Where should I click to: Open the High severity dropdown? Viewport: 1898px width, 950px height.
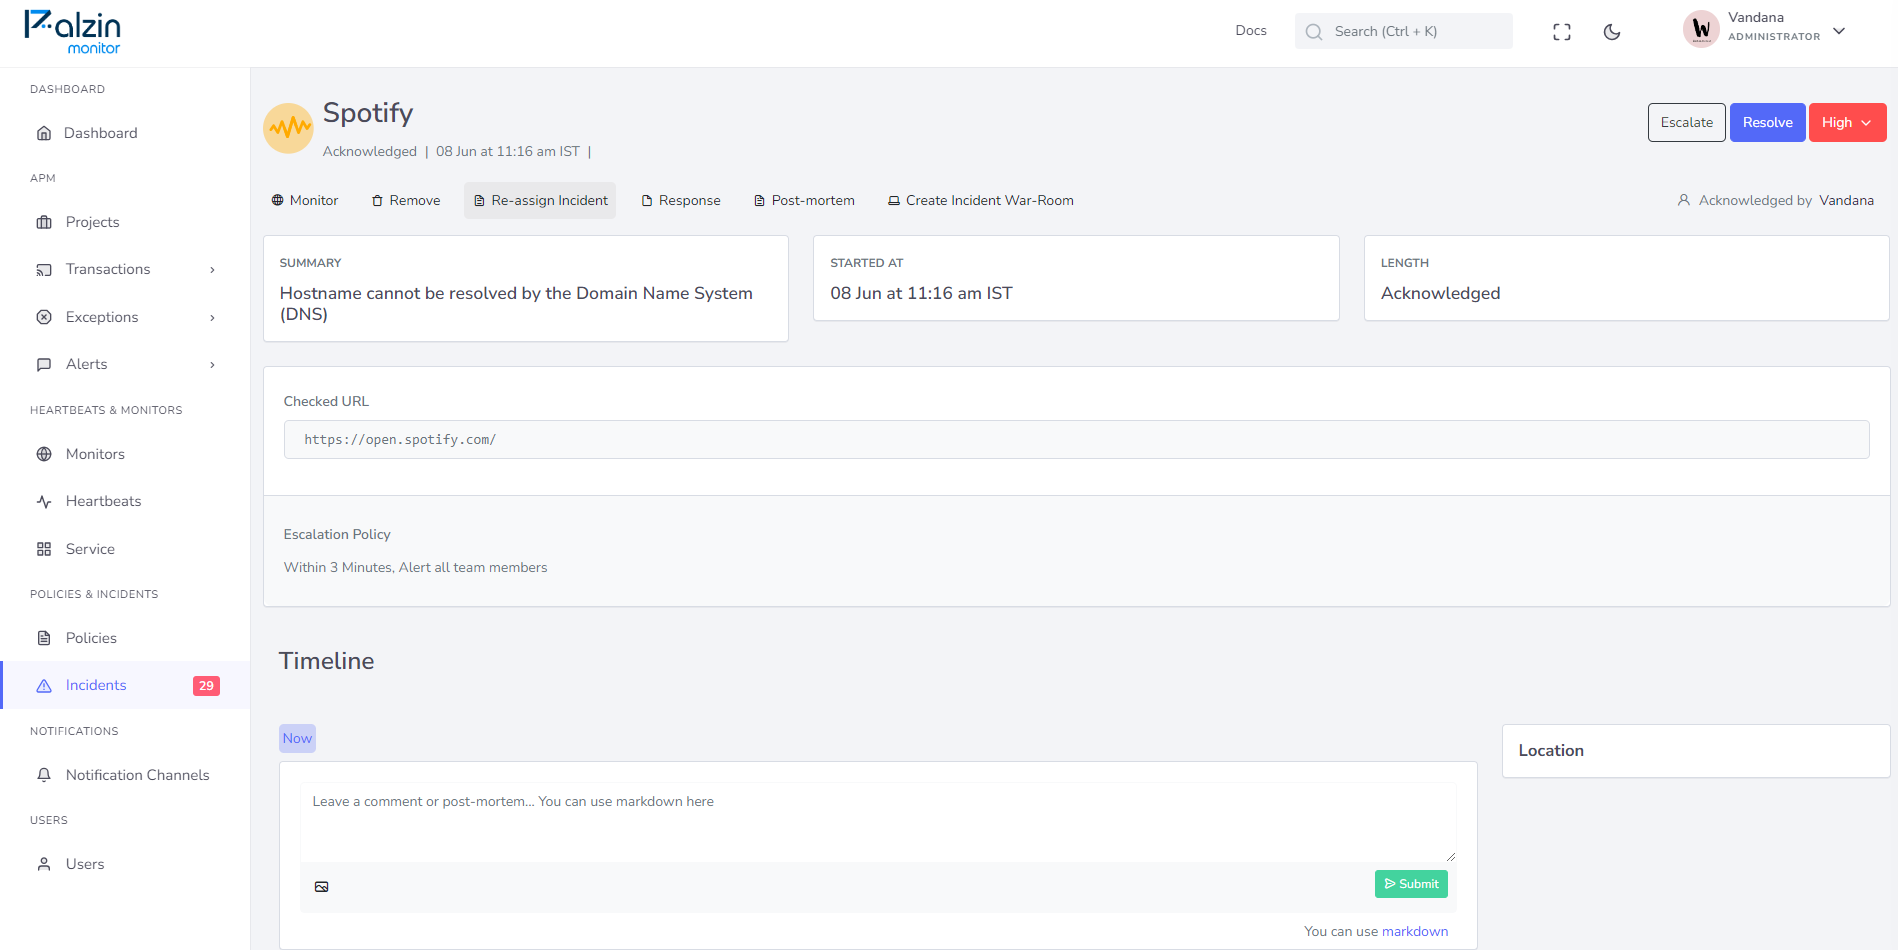pos(1847,122)
